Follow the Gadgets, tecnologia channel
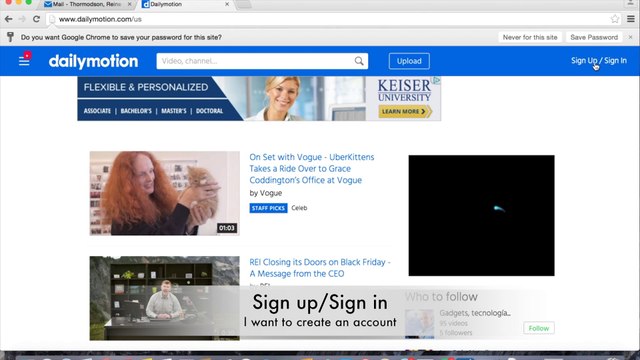 (539, 328)
